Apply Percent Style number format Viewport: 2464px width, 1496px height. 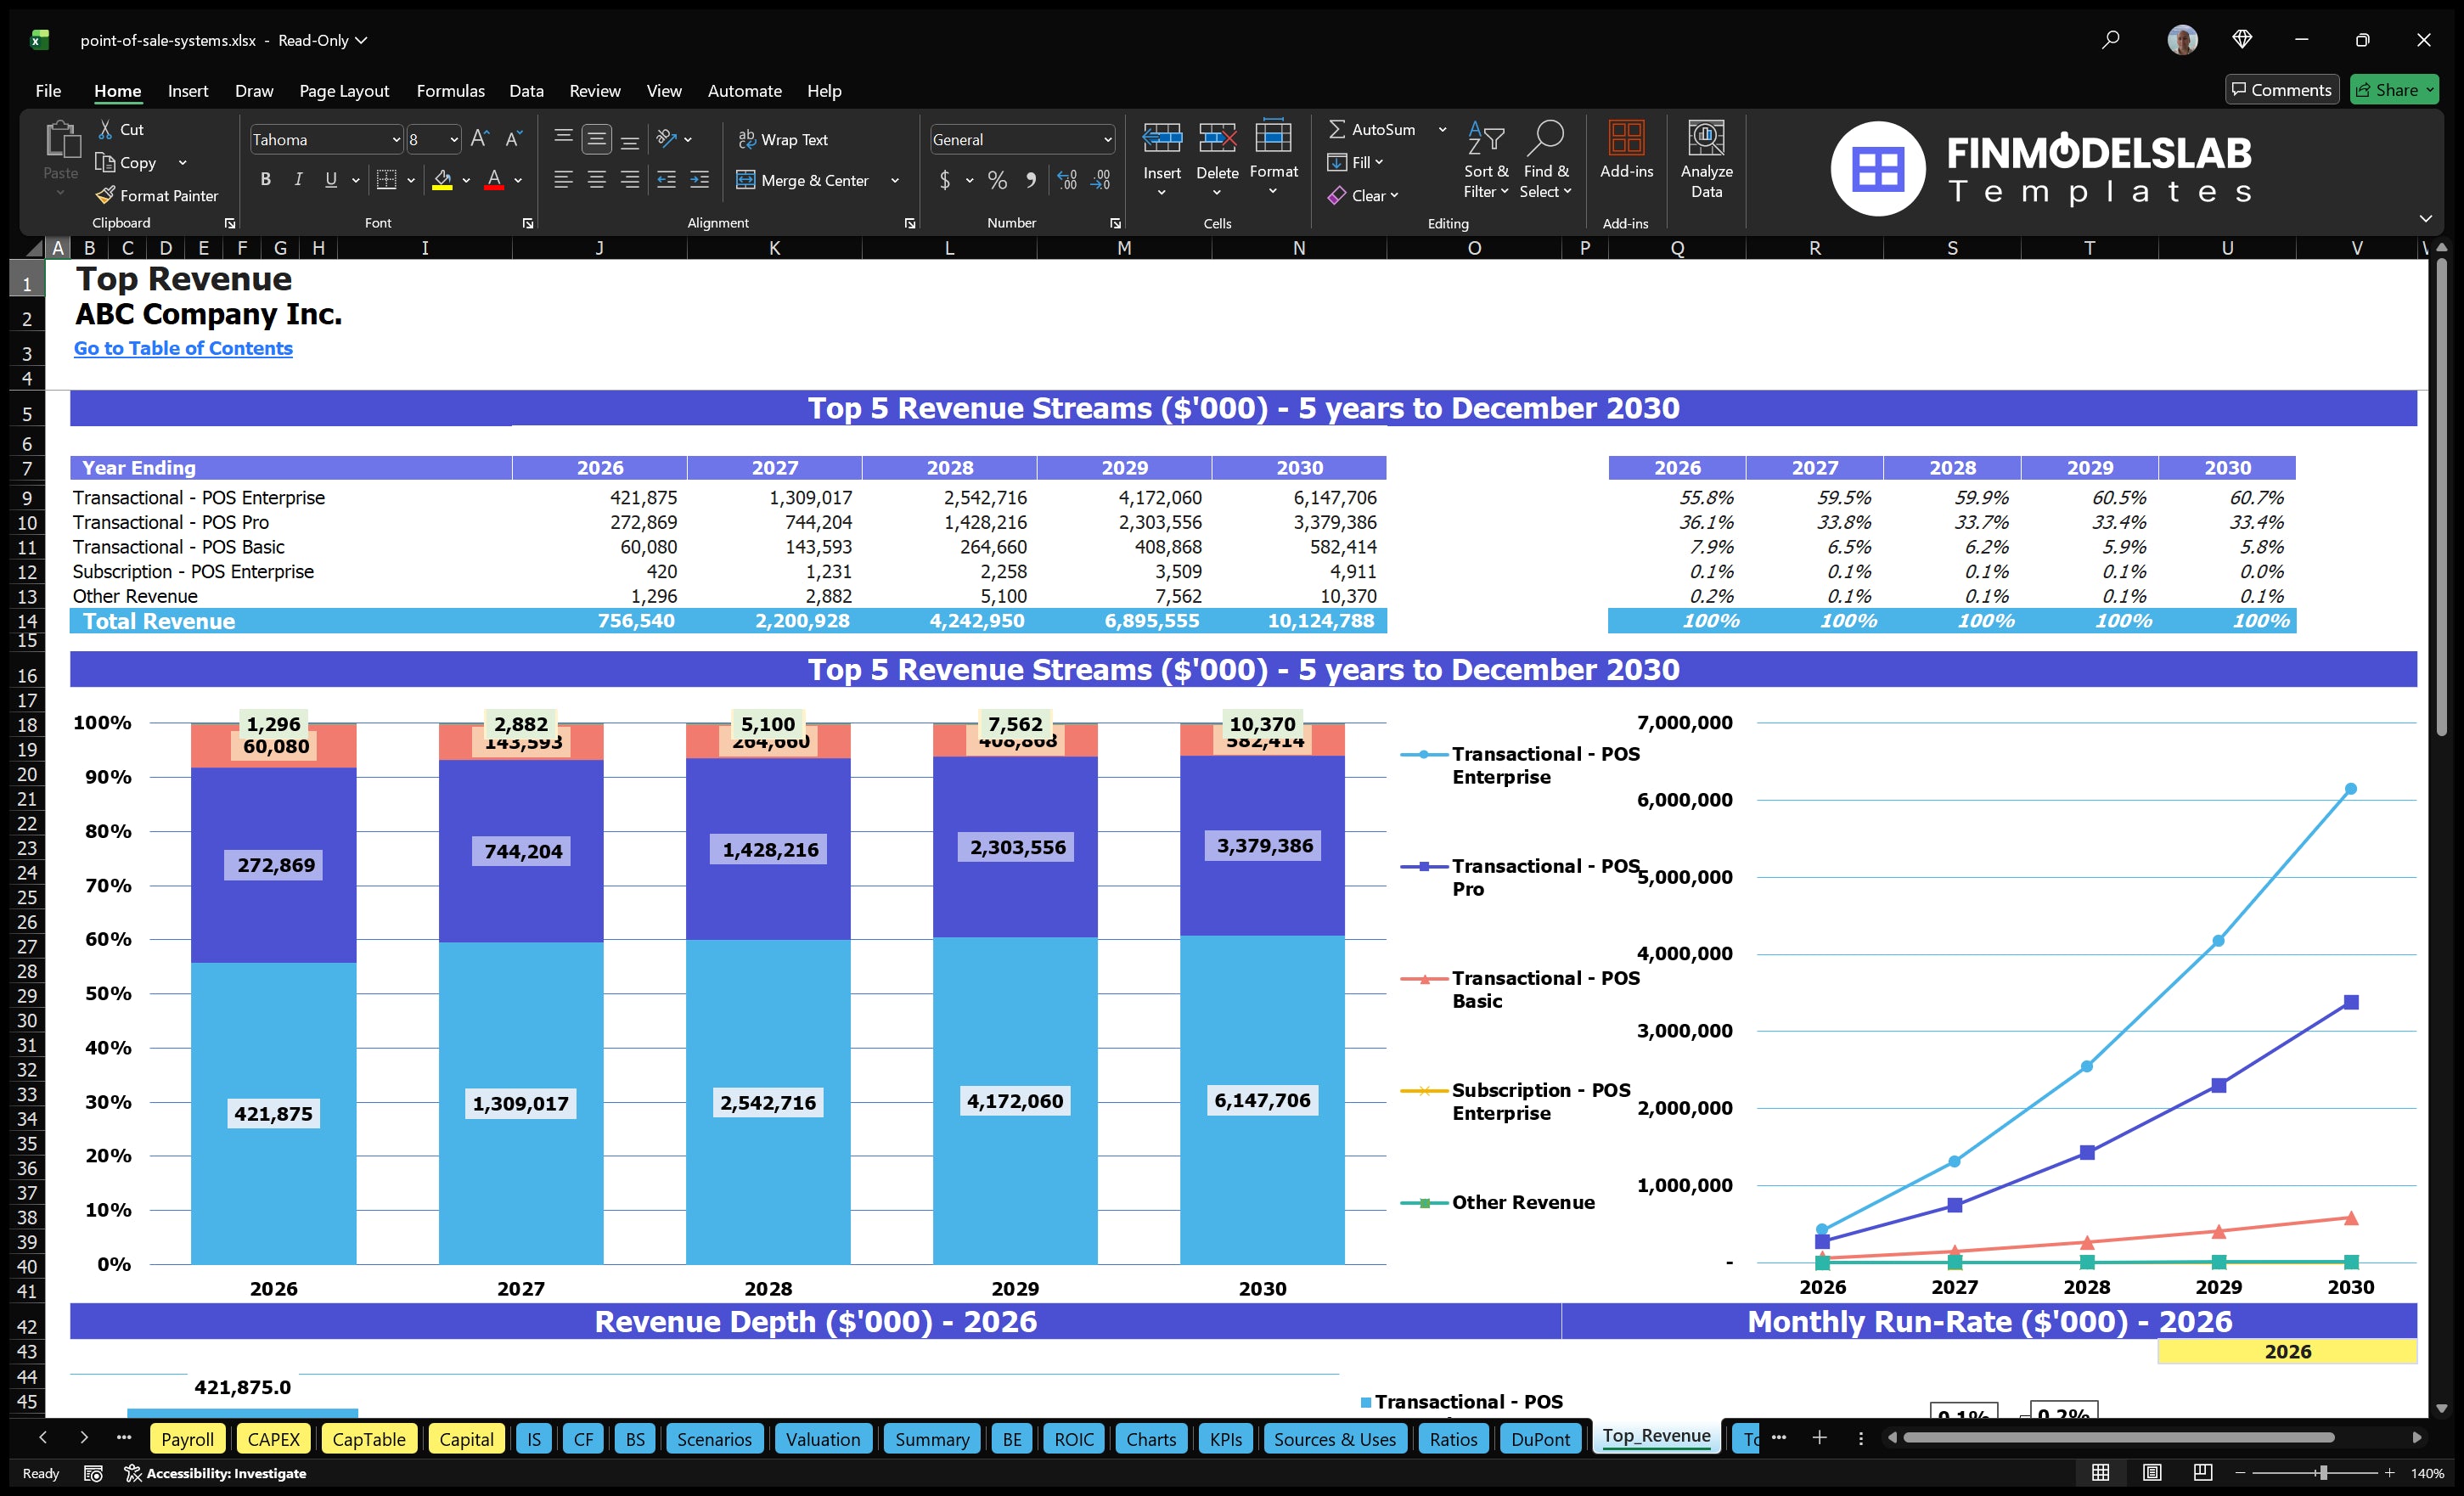(x=997, y=180)
